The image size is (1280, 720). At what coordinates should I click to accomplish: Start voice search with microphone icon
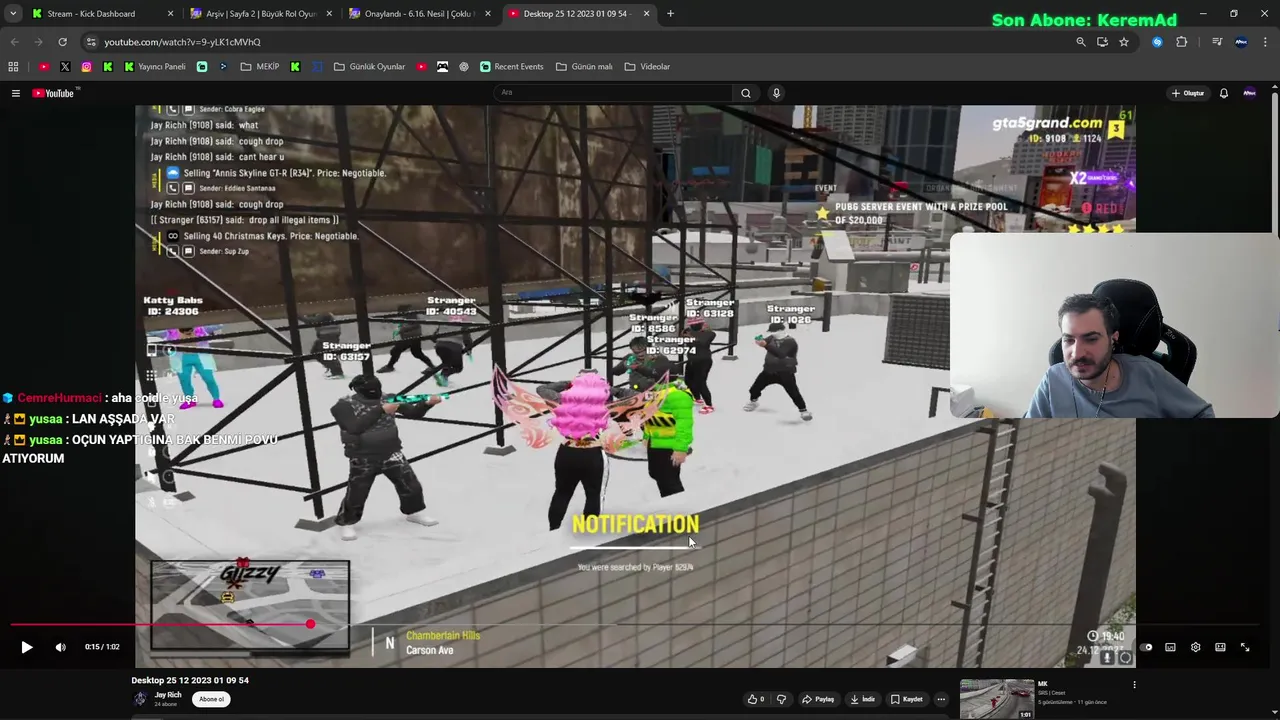pyautogui.click(x=776, y=92)
